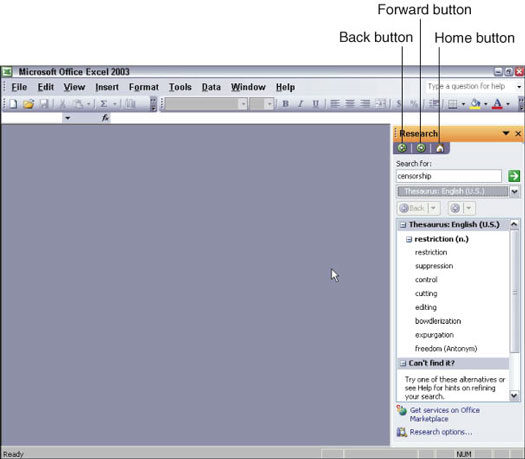Click the Office Marketplace globe icon
The height and width of the screenshot is (459, 525).
pos(401,410)
